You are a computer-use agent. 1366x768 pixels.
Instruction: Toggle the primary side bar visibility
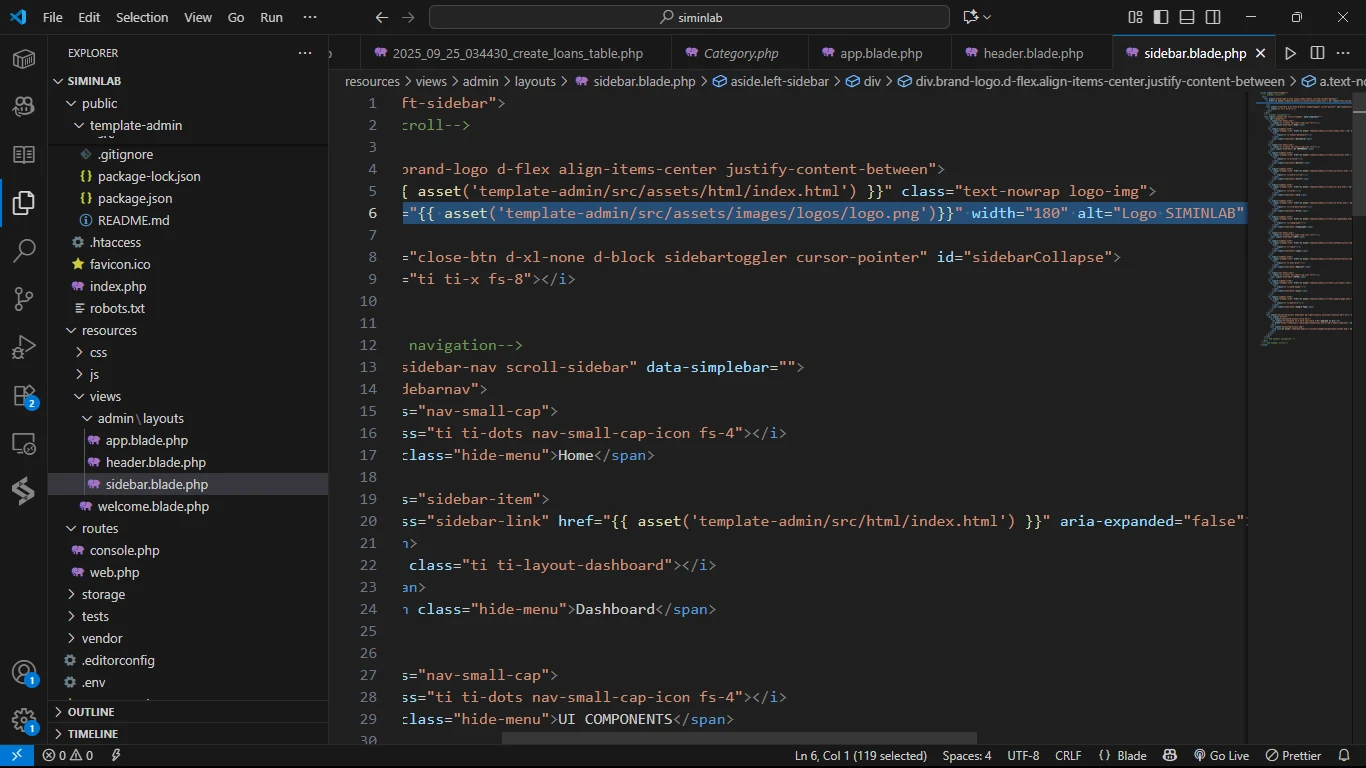[x=1161, y=17]
